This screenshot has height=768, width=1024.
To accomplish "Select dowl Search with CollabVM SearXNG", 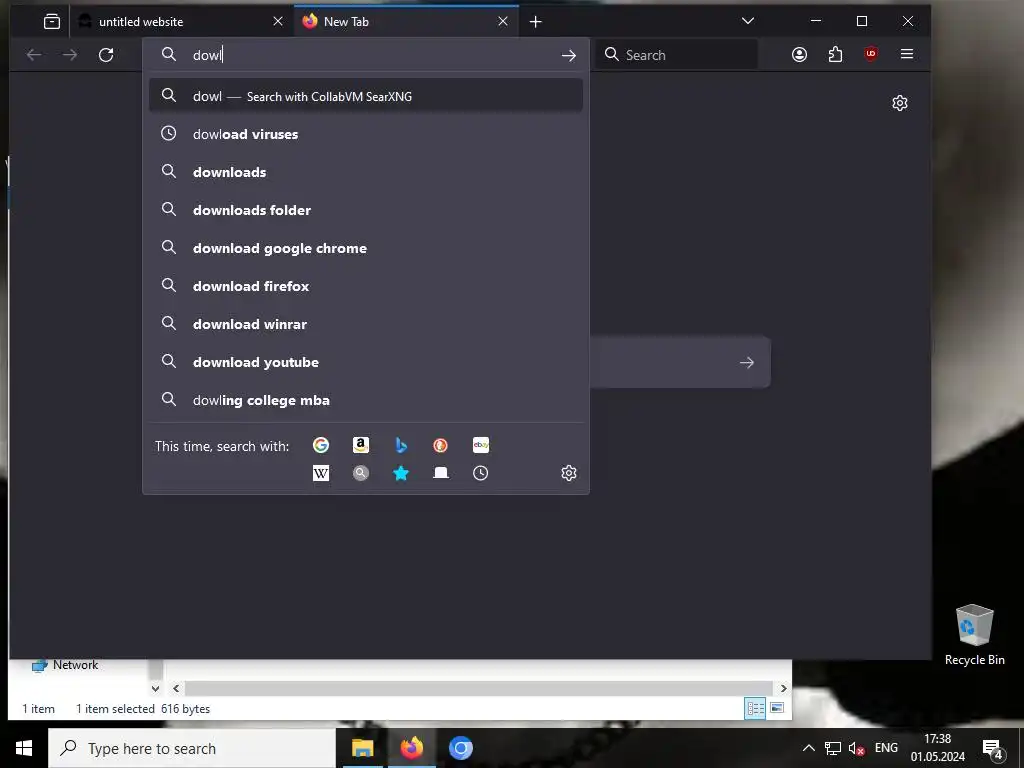I will pos(366,96).
